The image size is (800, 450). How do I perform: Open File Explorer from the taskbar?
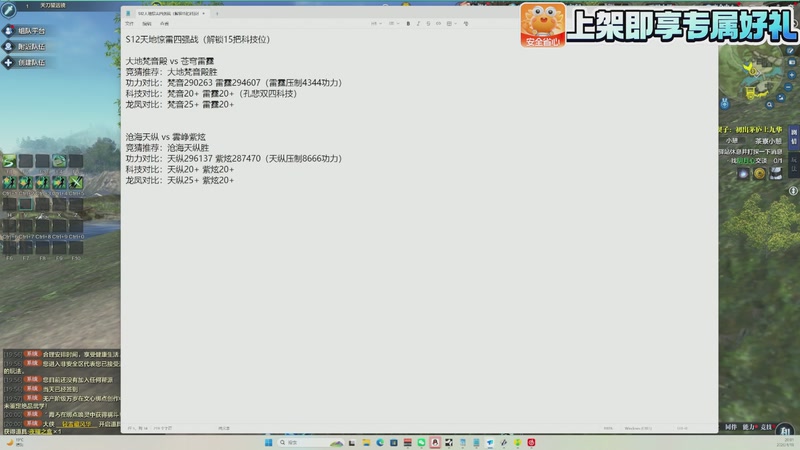[x=366, y=442]
